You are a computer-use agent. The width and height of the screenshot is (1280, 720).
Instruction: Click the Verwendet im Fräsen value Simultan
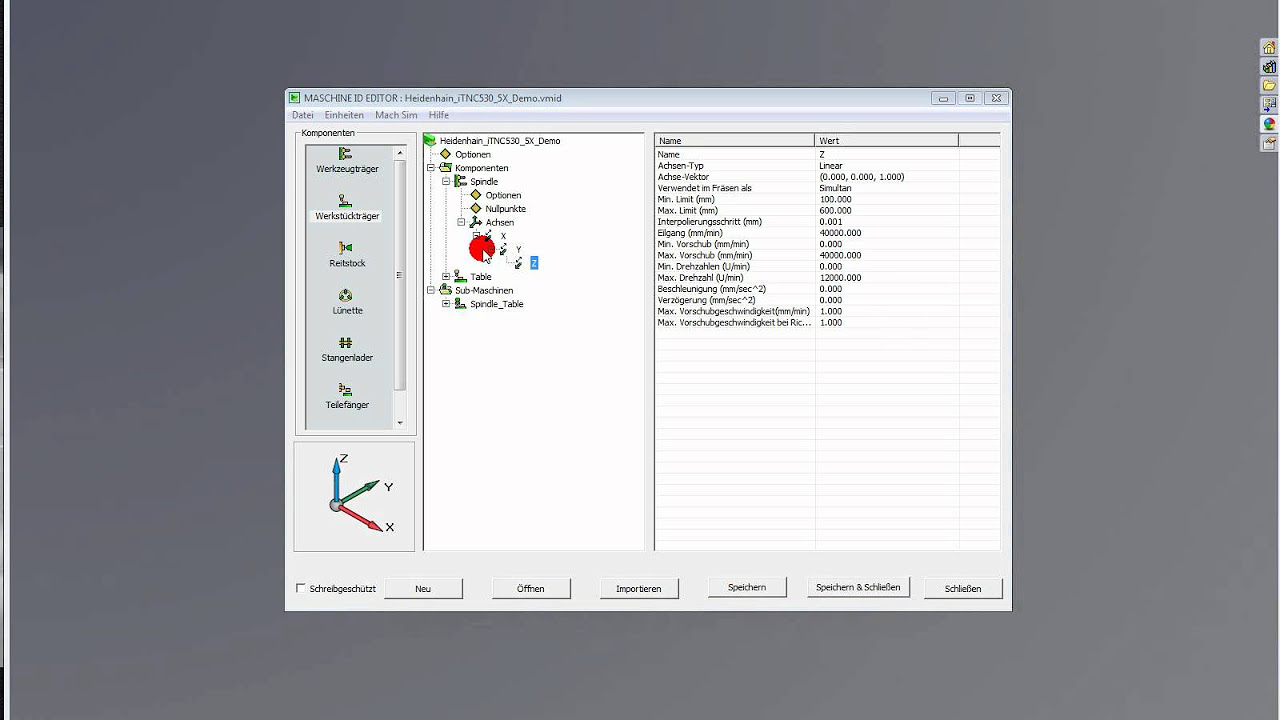[x=835, y=188]
